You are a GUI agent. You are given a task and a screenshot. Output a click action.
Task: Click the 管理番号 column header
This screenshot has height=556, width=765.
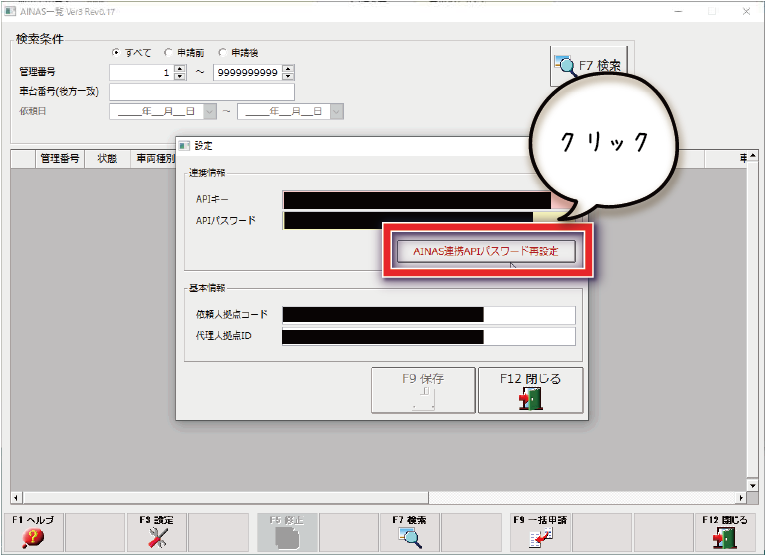60,159
